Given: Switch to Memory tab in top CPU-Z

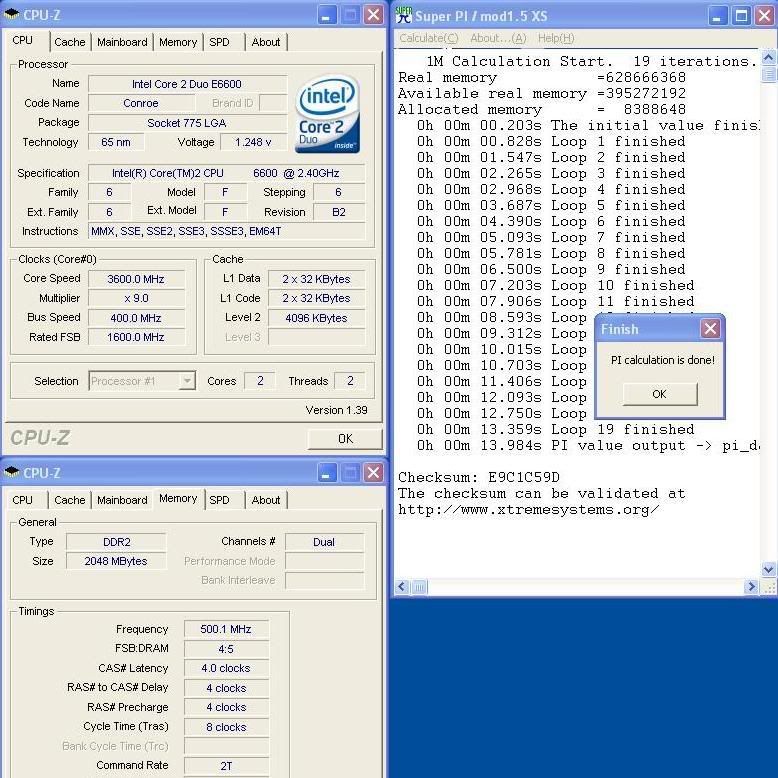Looking at the screenshot, I should coord(178,42).
